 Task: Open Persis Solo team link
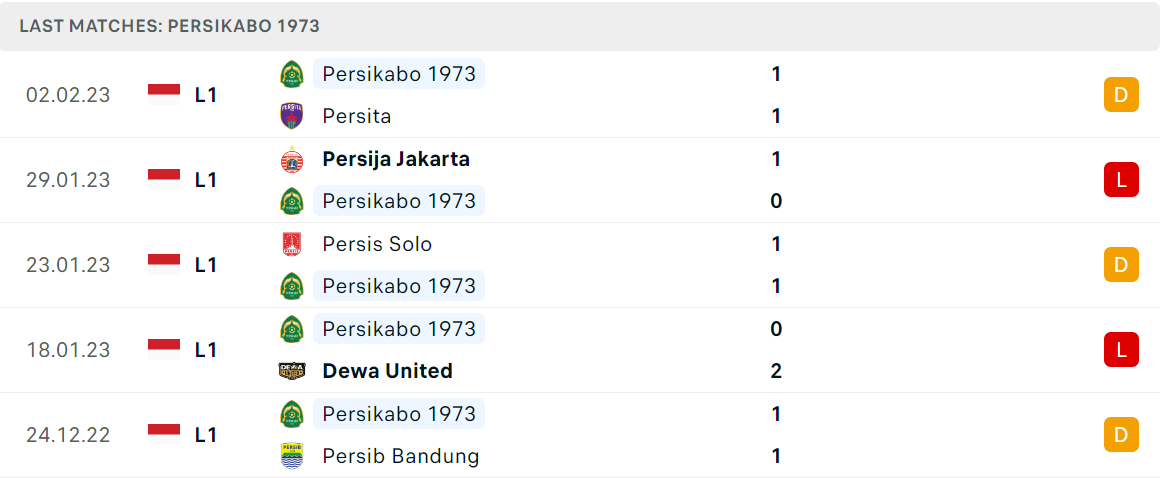[377, 244]
